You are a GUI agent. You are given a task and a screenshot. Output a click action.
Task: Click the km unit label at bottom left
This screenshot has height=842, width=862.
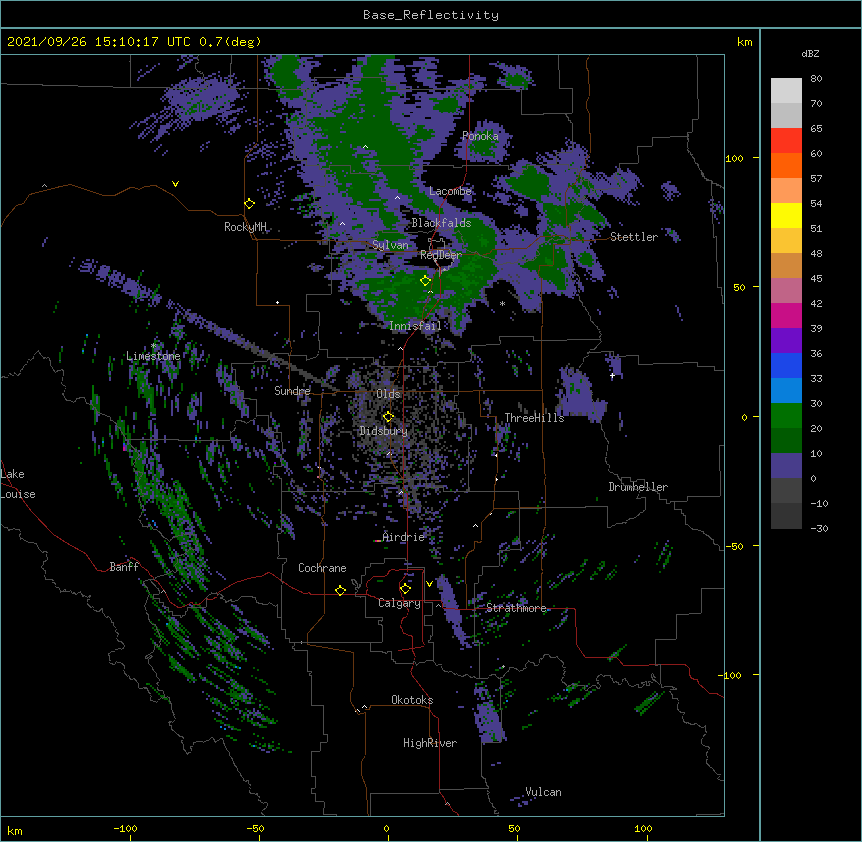pyautogui.click(x=15, y=830)
